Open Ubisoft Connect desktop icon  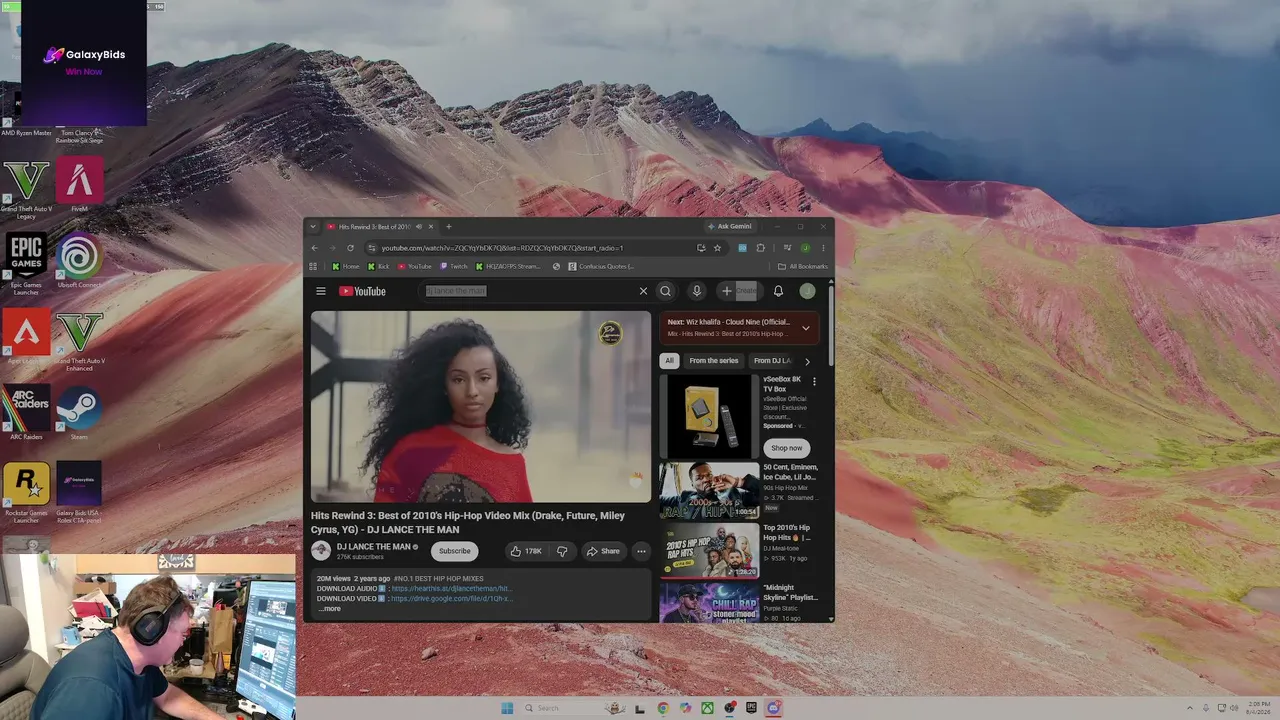79,260
